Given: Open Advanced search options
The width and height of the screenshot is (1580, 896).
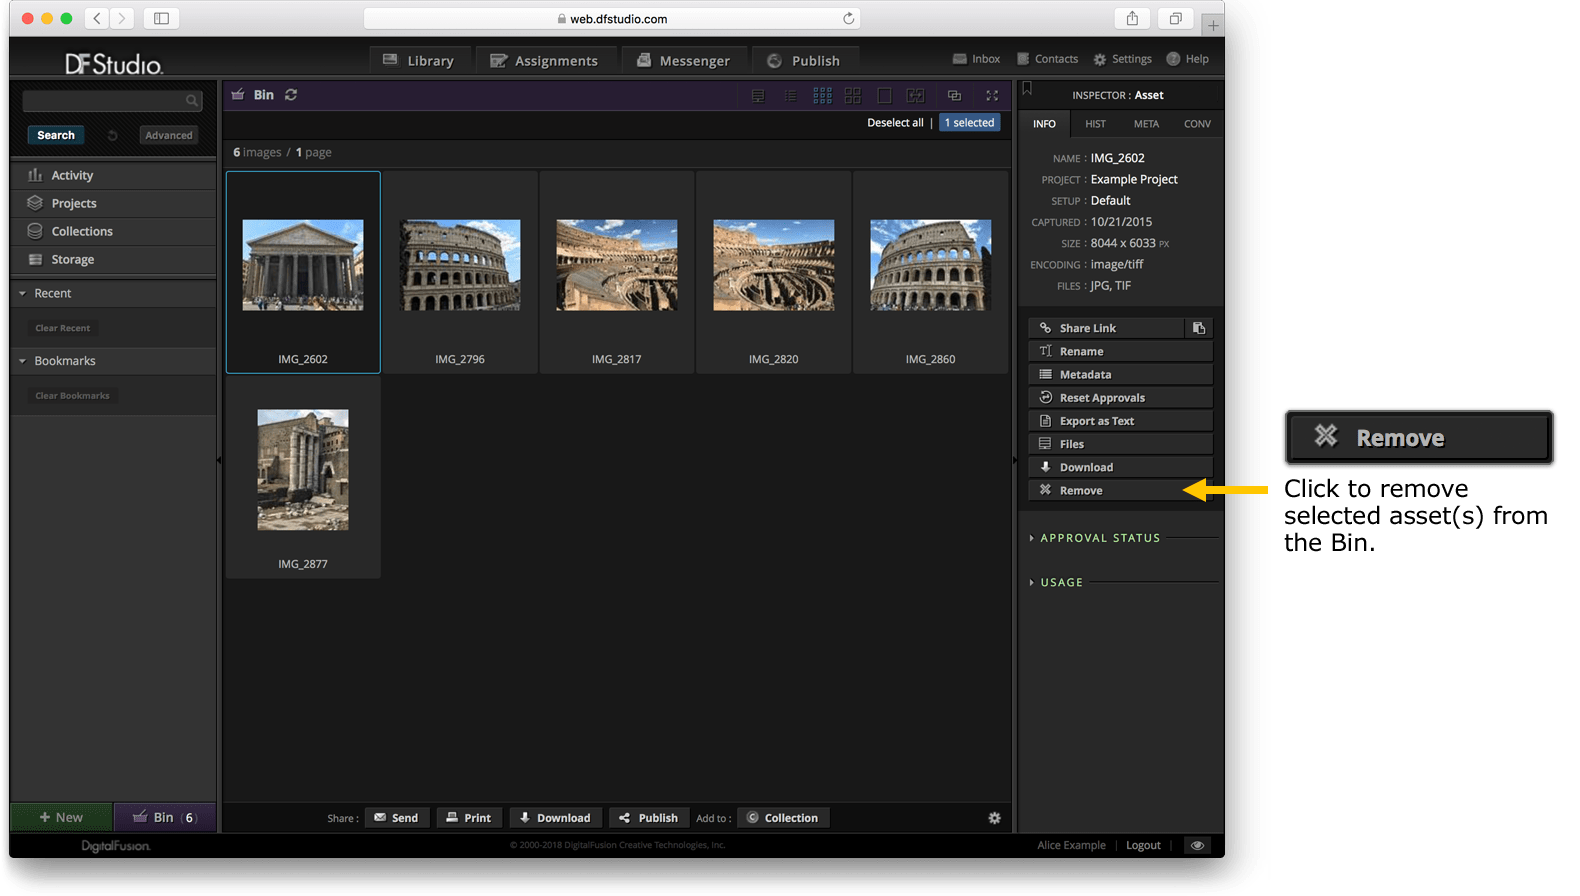Looking at the screenshot, I should point(169,135).
